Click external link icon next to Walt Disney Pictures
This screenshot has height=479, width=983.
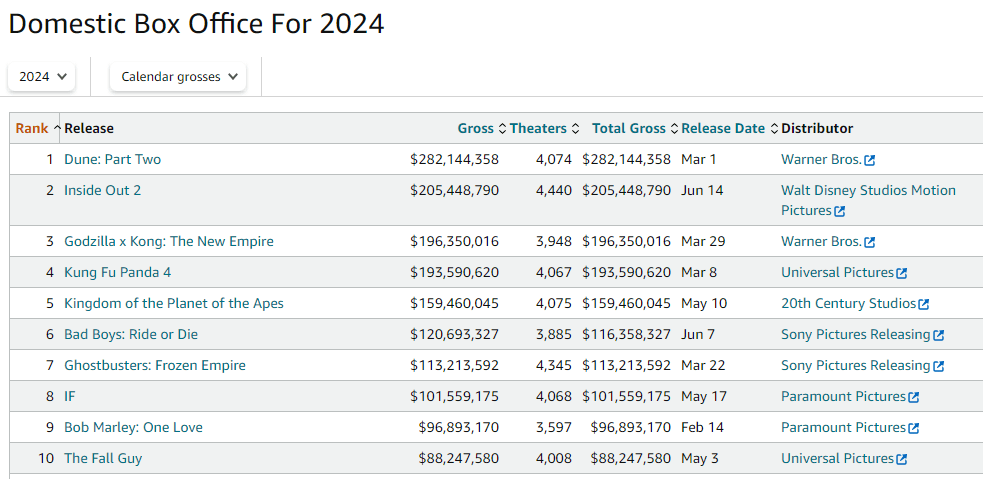coord(839,211)
